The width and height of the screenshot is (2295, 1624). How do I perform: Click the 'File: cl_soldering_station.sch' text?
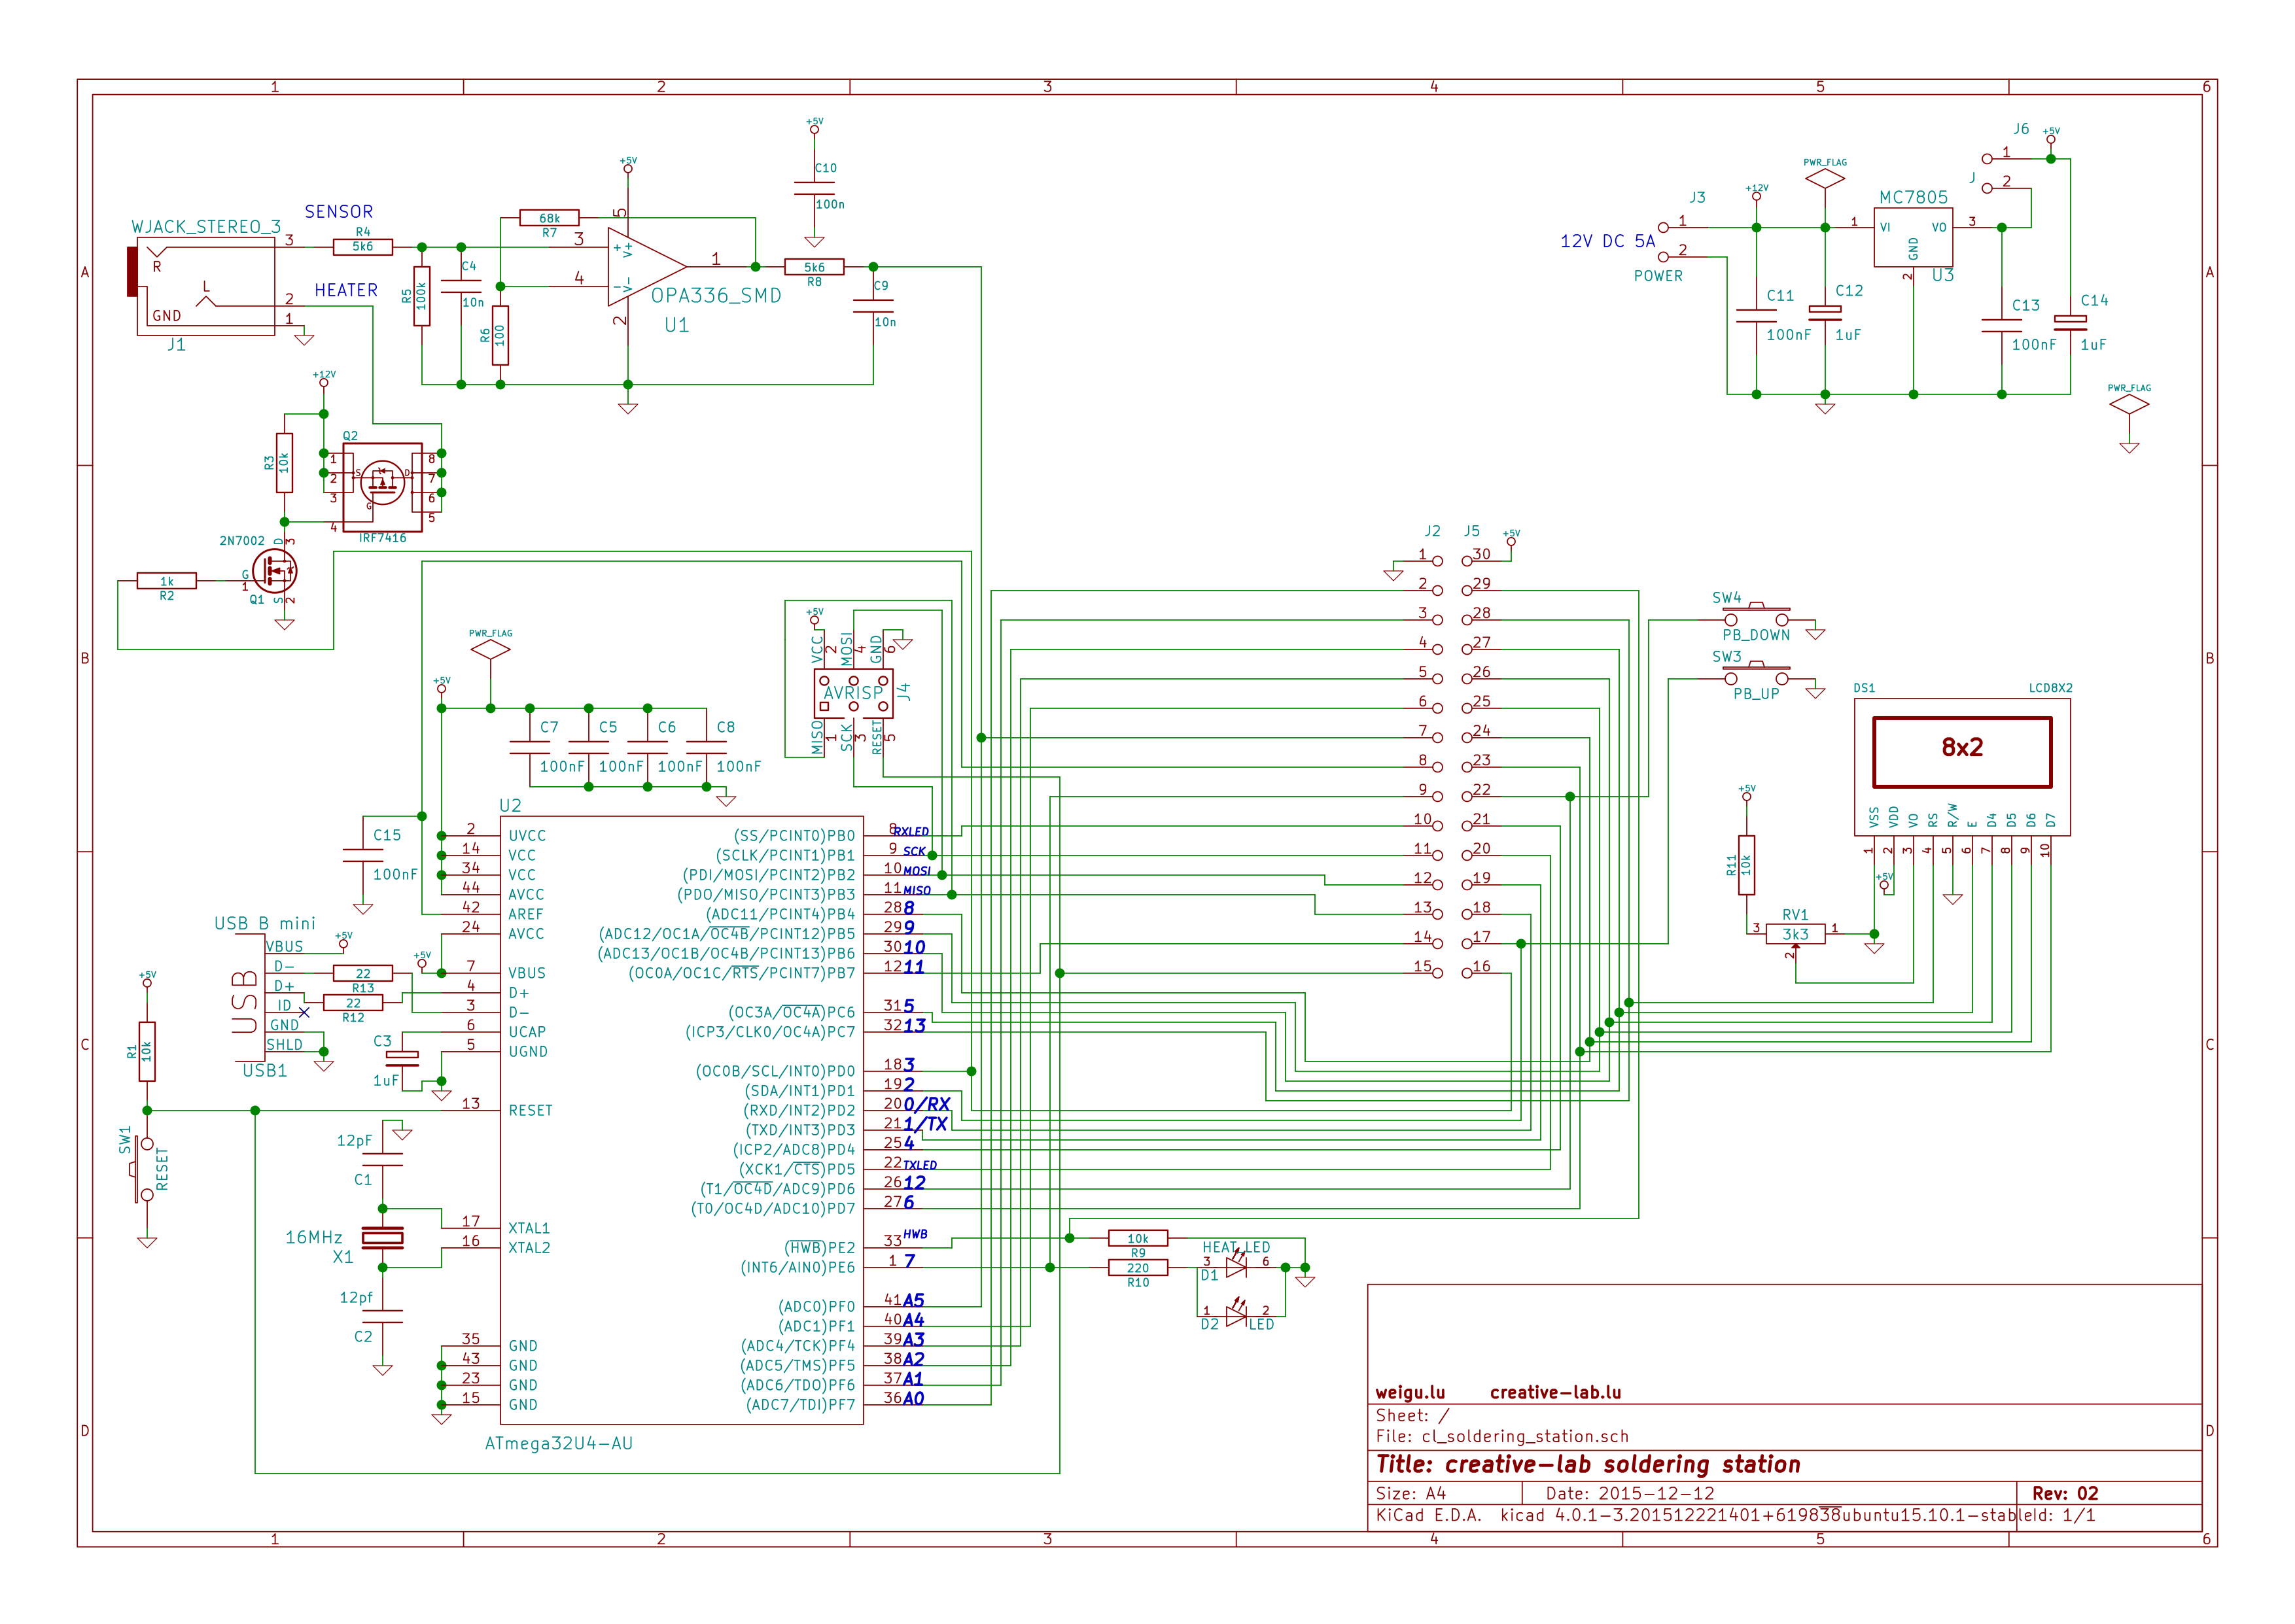(1502, 1436)
